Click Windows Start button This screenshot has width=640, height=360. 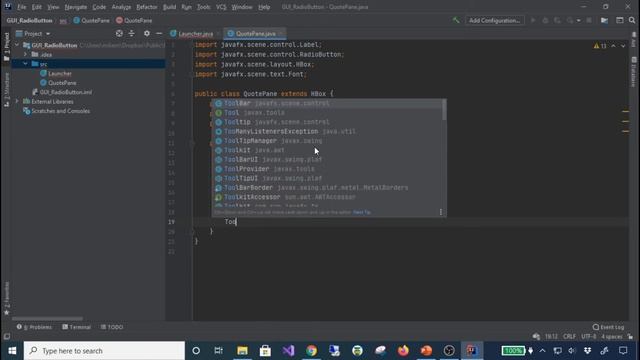pyautogui.click(x=12, y=351)
